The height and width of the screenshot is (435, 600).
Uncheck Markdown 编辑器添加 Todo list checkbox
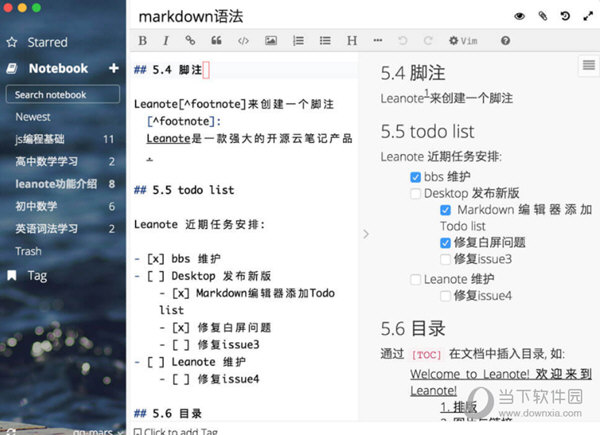pyautogui.click(x=445, y=210)
